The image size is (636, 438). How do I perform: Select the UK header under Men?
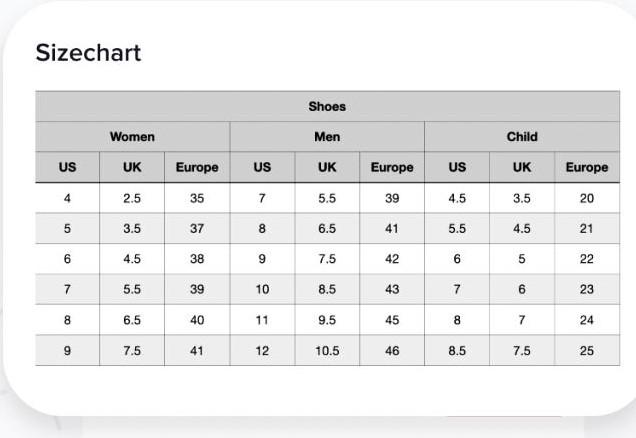pyautogui.click(x=327, y=167)
